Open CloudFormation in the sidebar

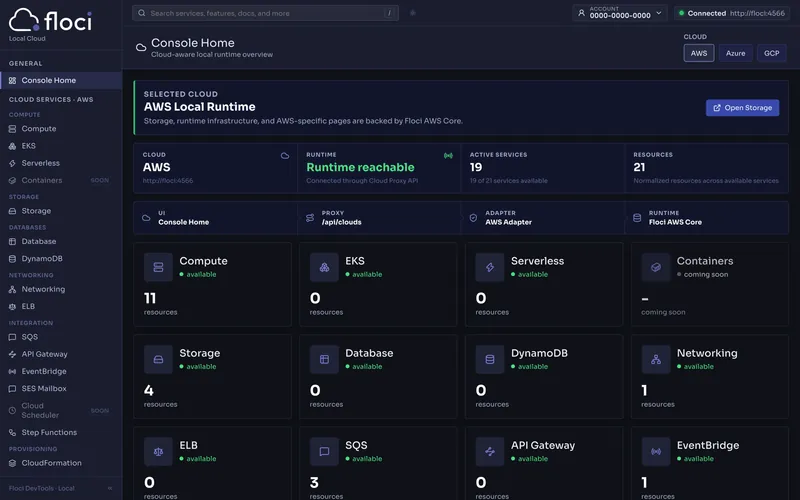[x=61, y=463]
